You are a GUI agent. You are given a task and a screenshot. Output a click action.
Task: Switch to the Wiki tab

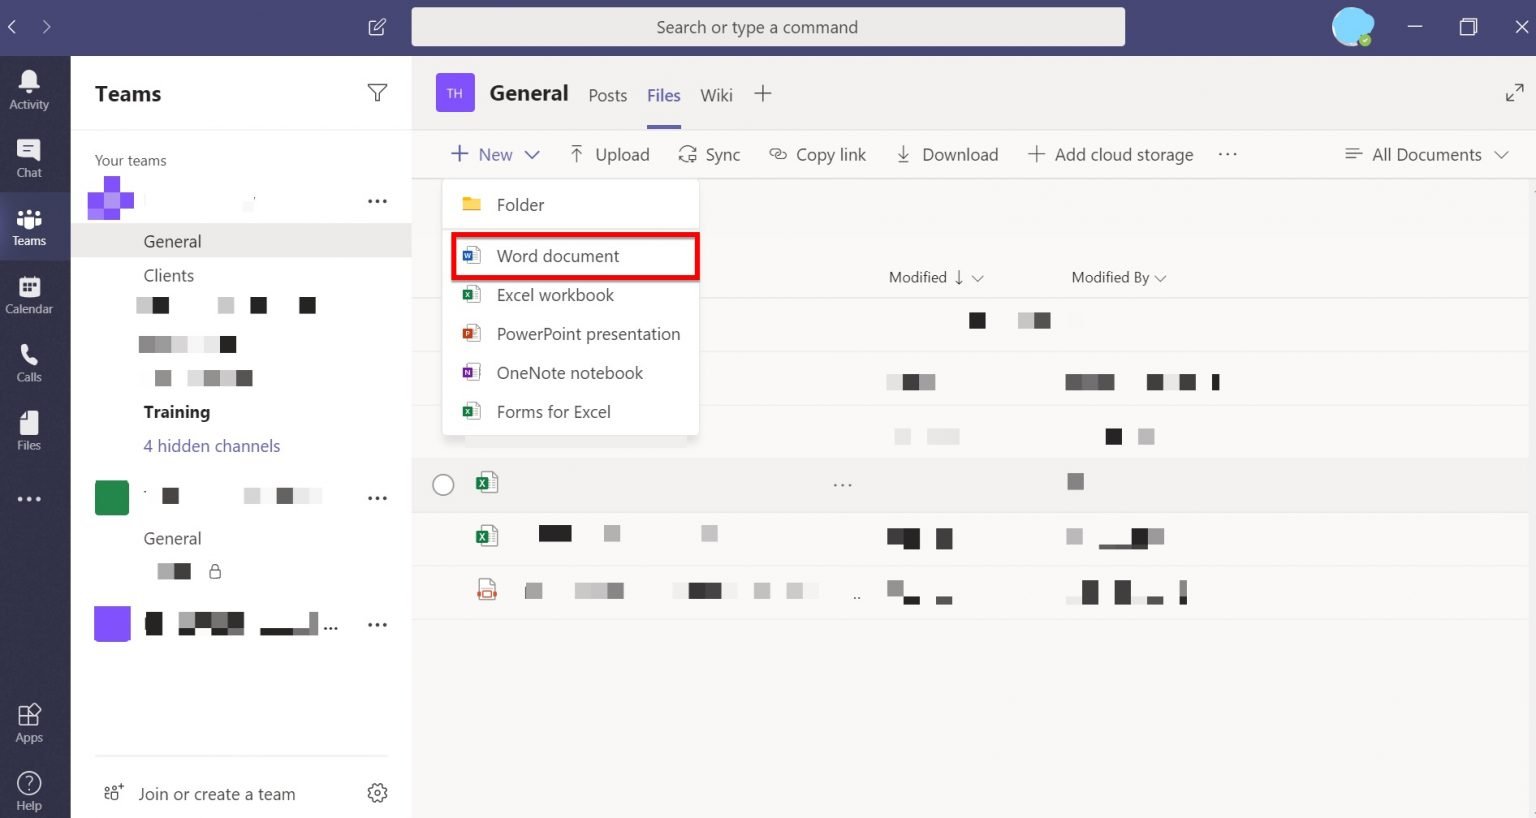(716, 95)
